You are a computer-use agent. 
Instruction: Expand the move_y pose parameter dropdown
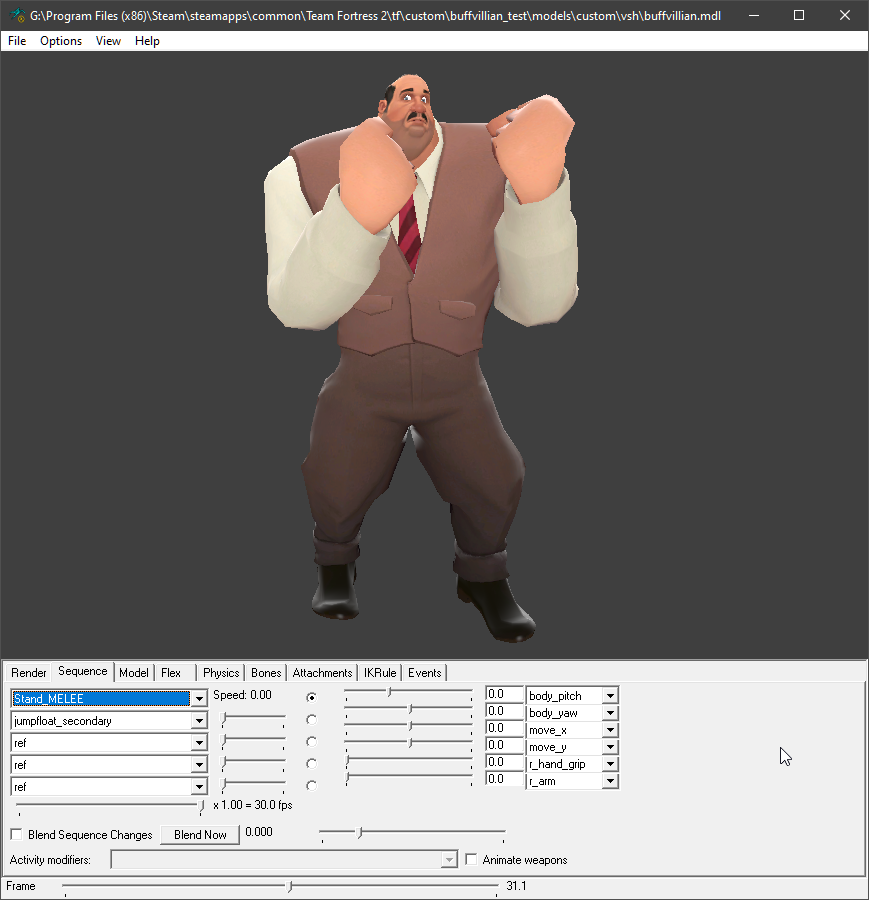(x=610, y=747)
